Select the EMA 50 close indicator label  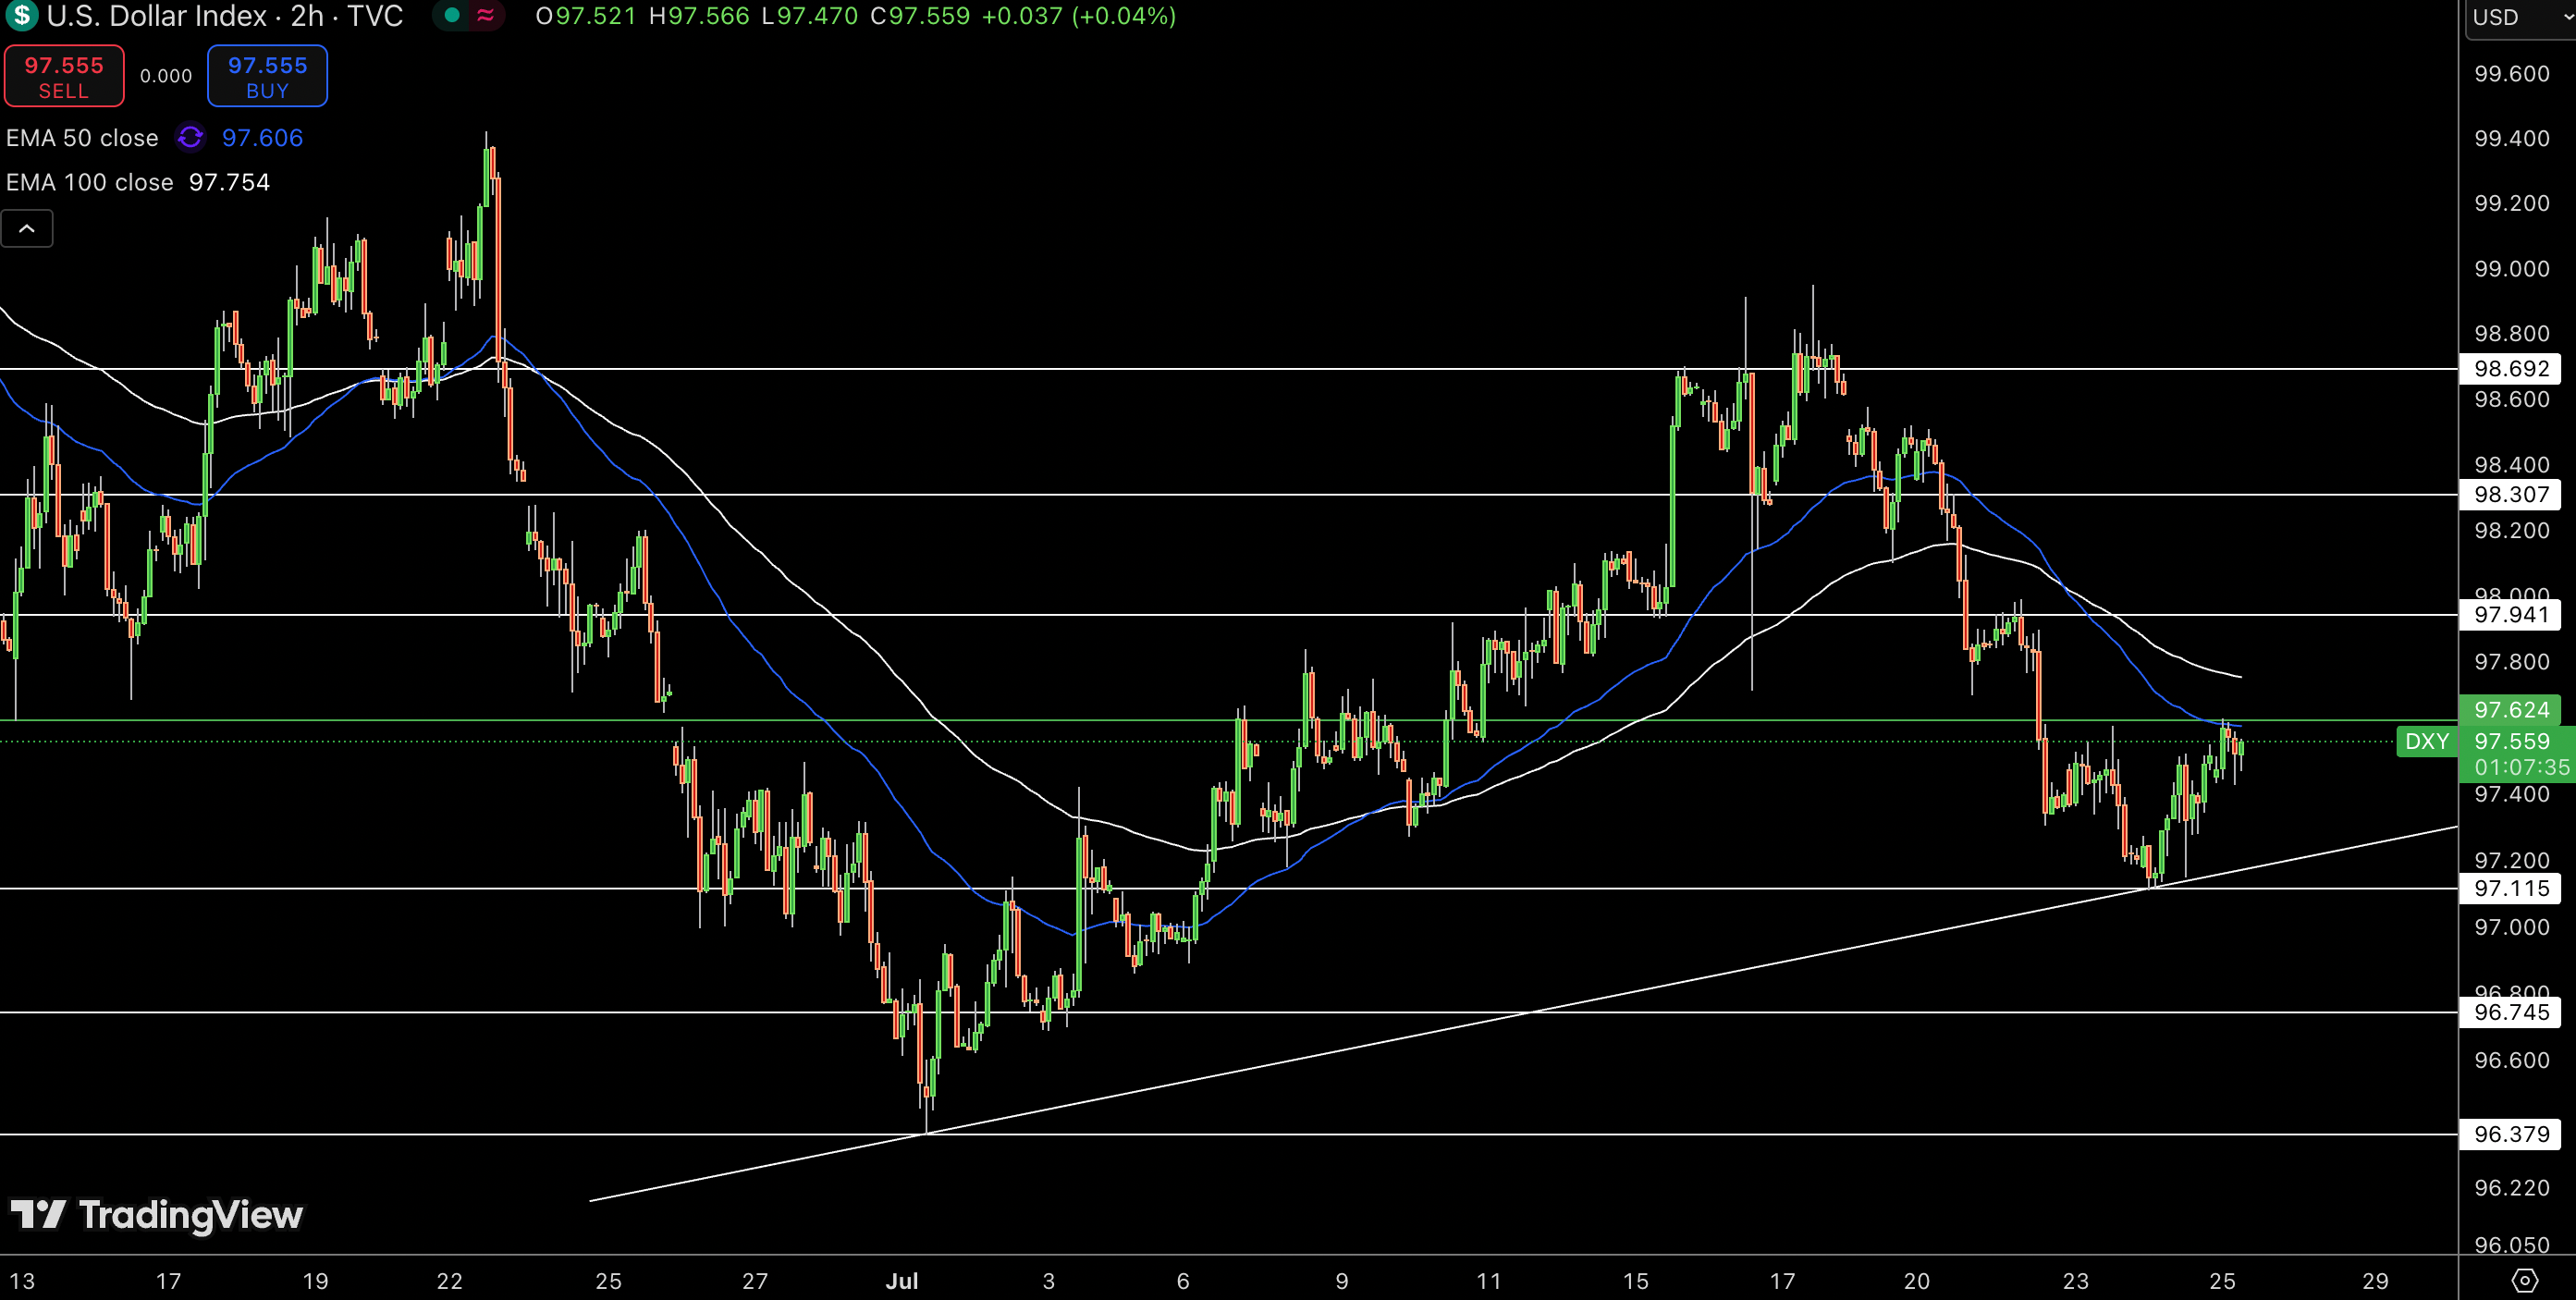(x=82, y=138)
